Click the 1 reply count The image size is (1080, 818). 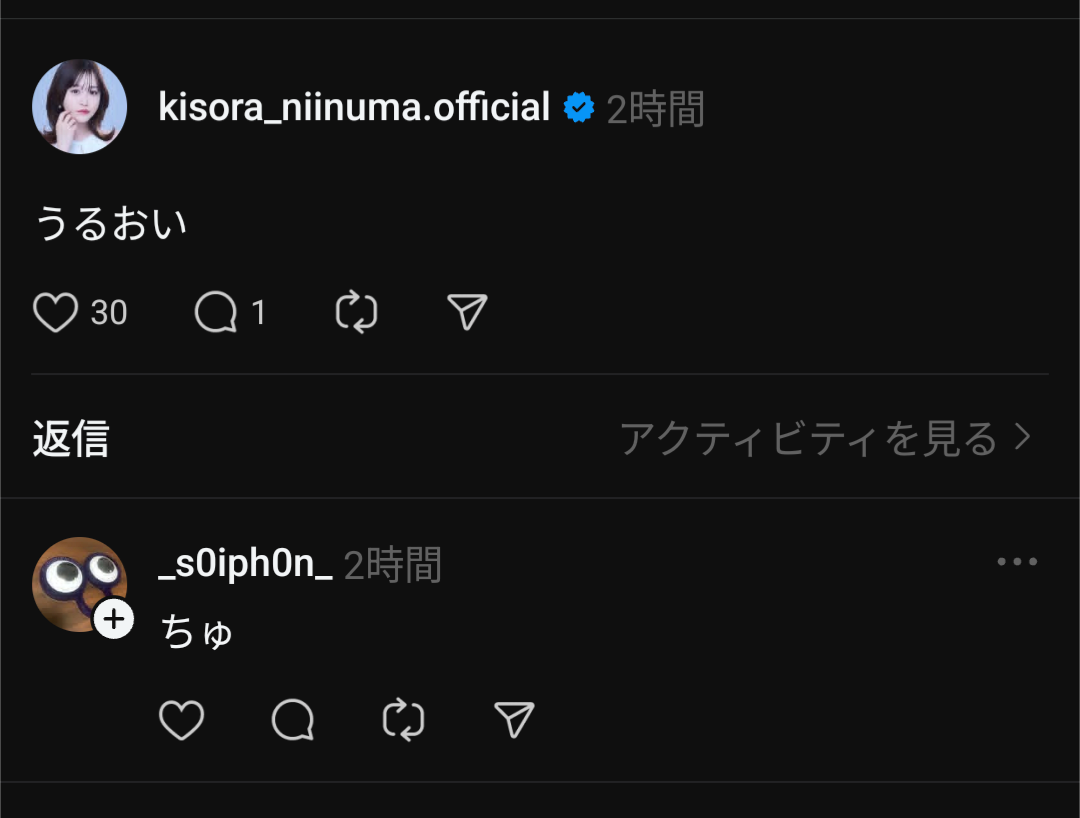[x=258, y=313]
